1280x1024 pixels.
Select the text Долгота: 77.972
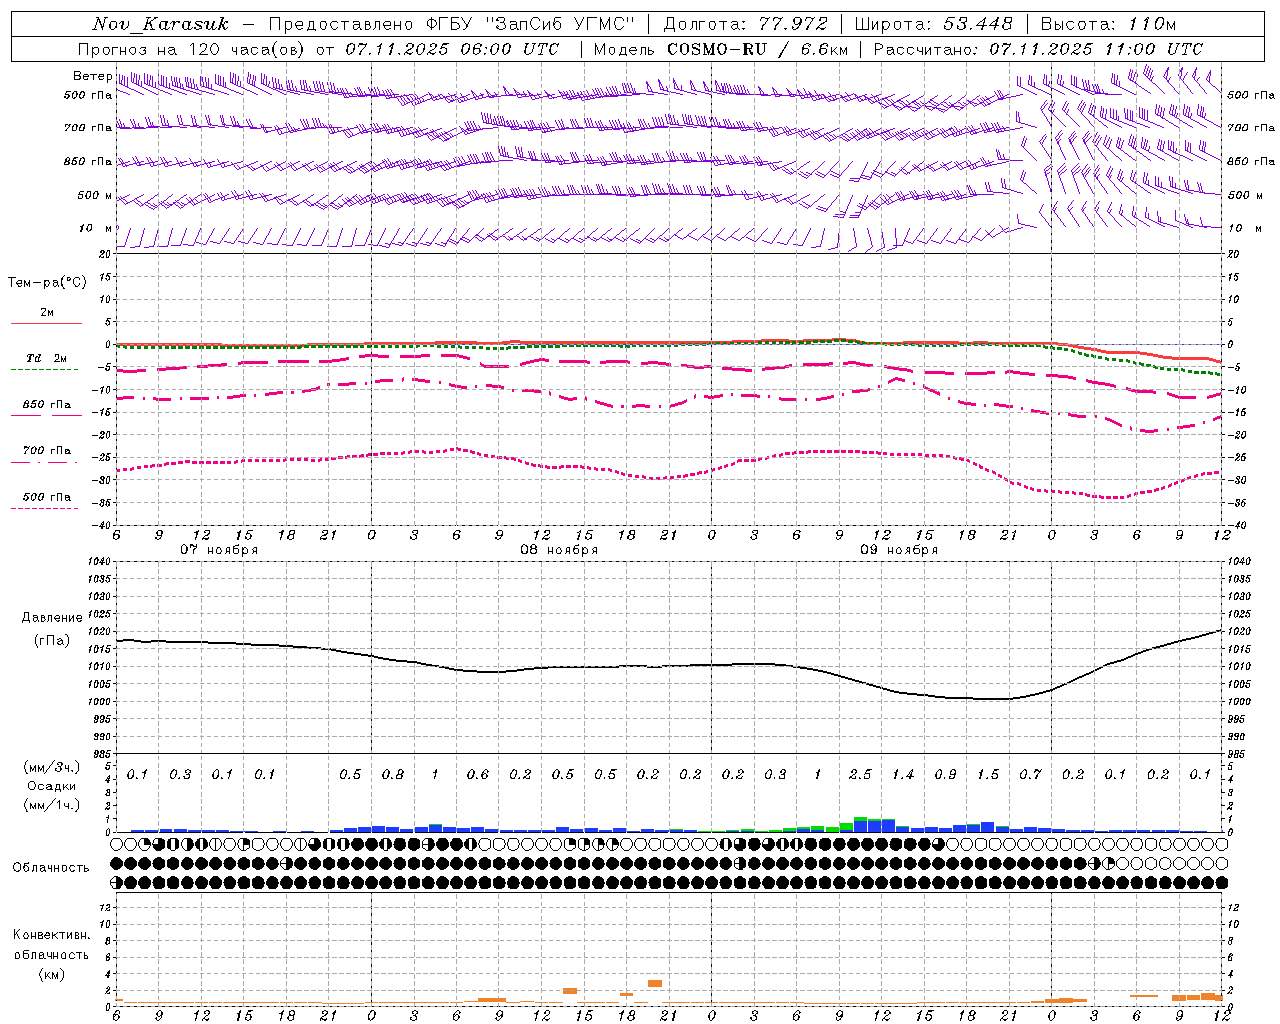[746, 24]
